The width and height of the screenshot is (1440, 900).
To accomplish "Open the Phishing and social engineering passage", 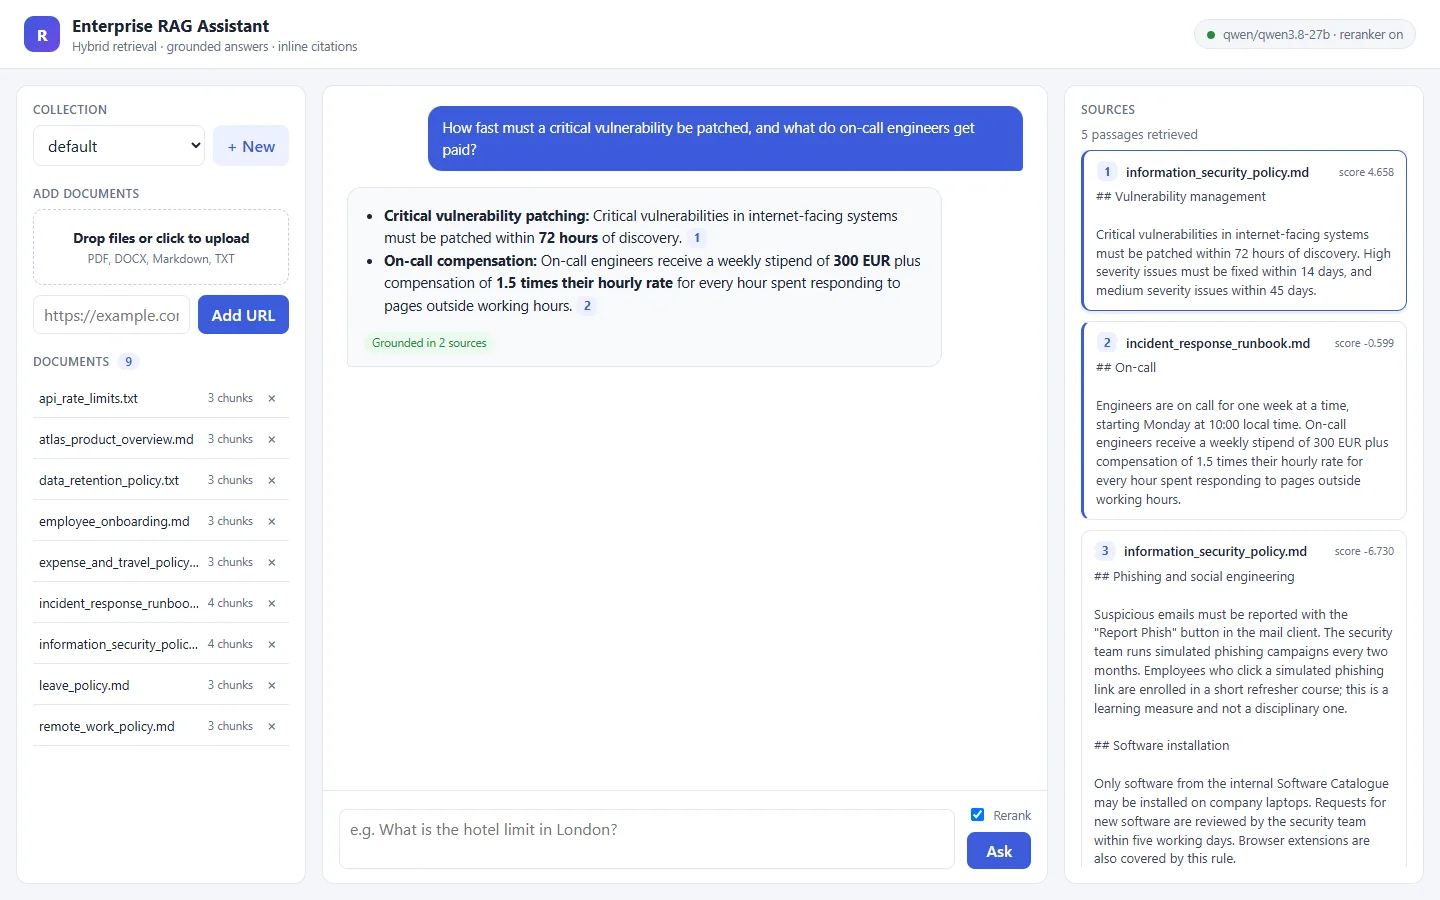I will [x=1244, y=700].
